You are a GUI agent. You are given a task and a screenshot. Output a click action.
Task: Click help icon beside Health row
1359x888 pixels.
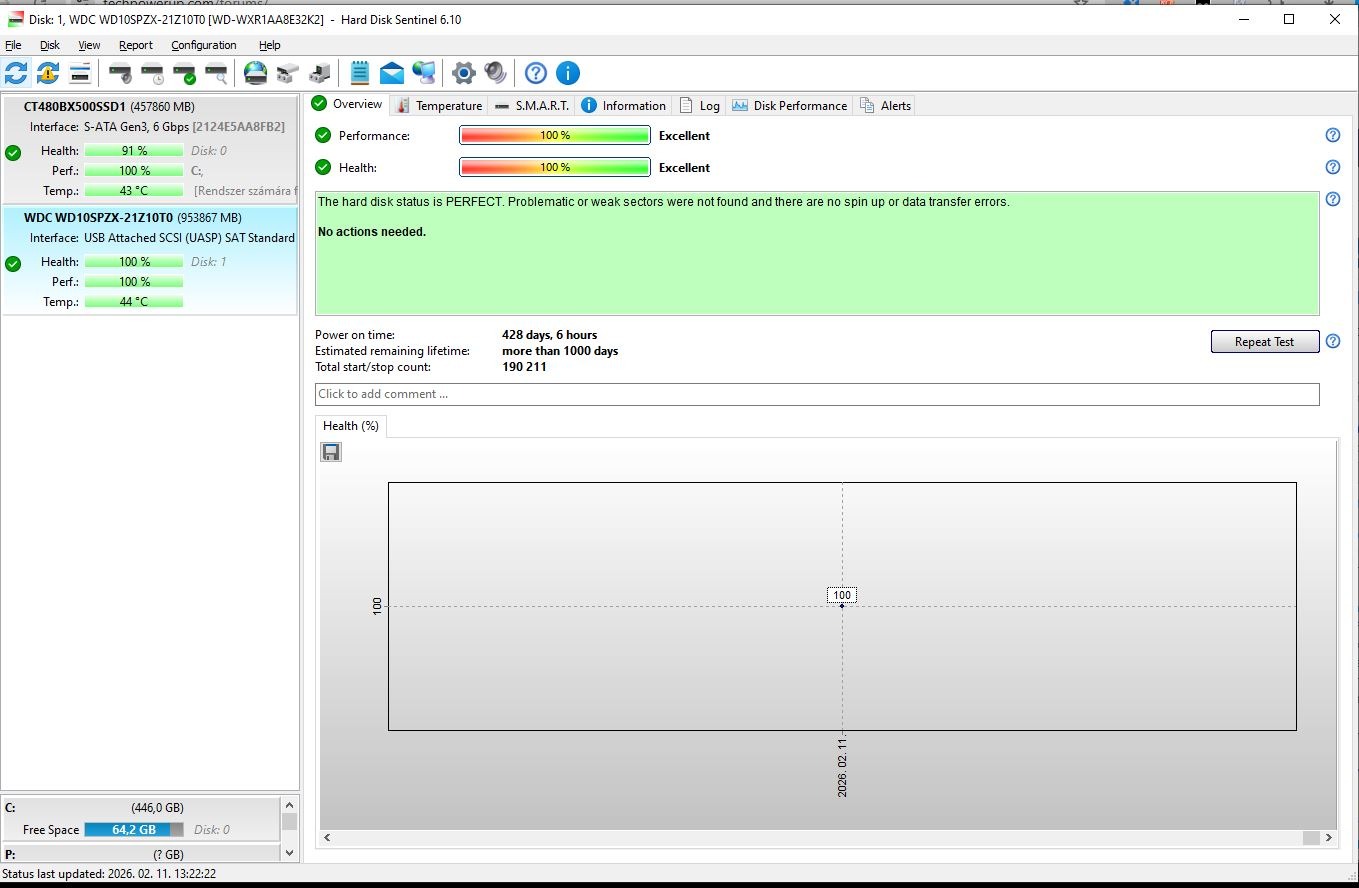tap(1332, 167)
